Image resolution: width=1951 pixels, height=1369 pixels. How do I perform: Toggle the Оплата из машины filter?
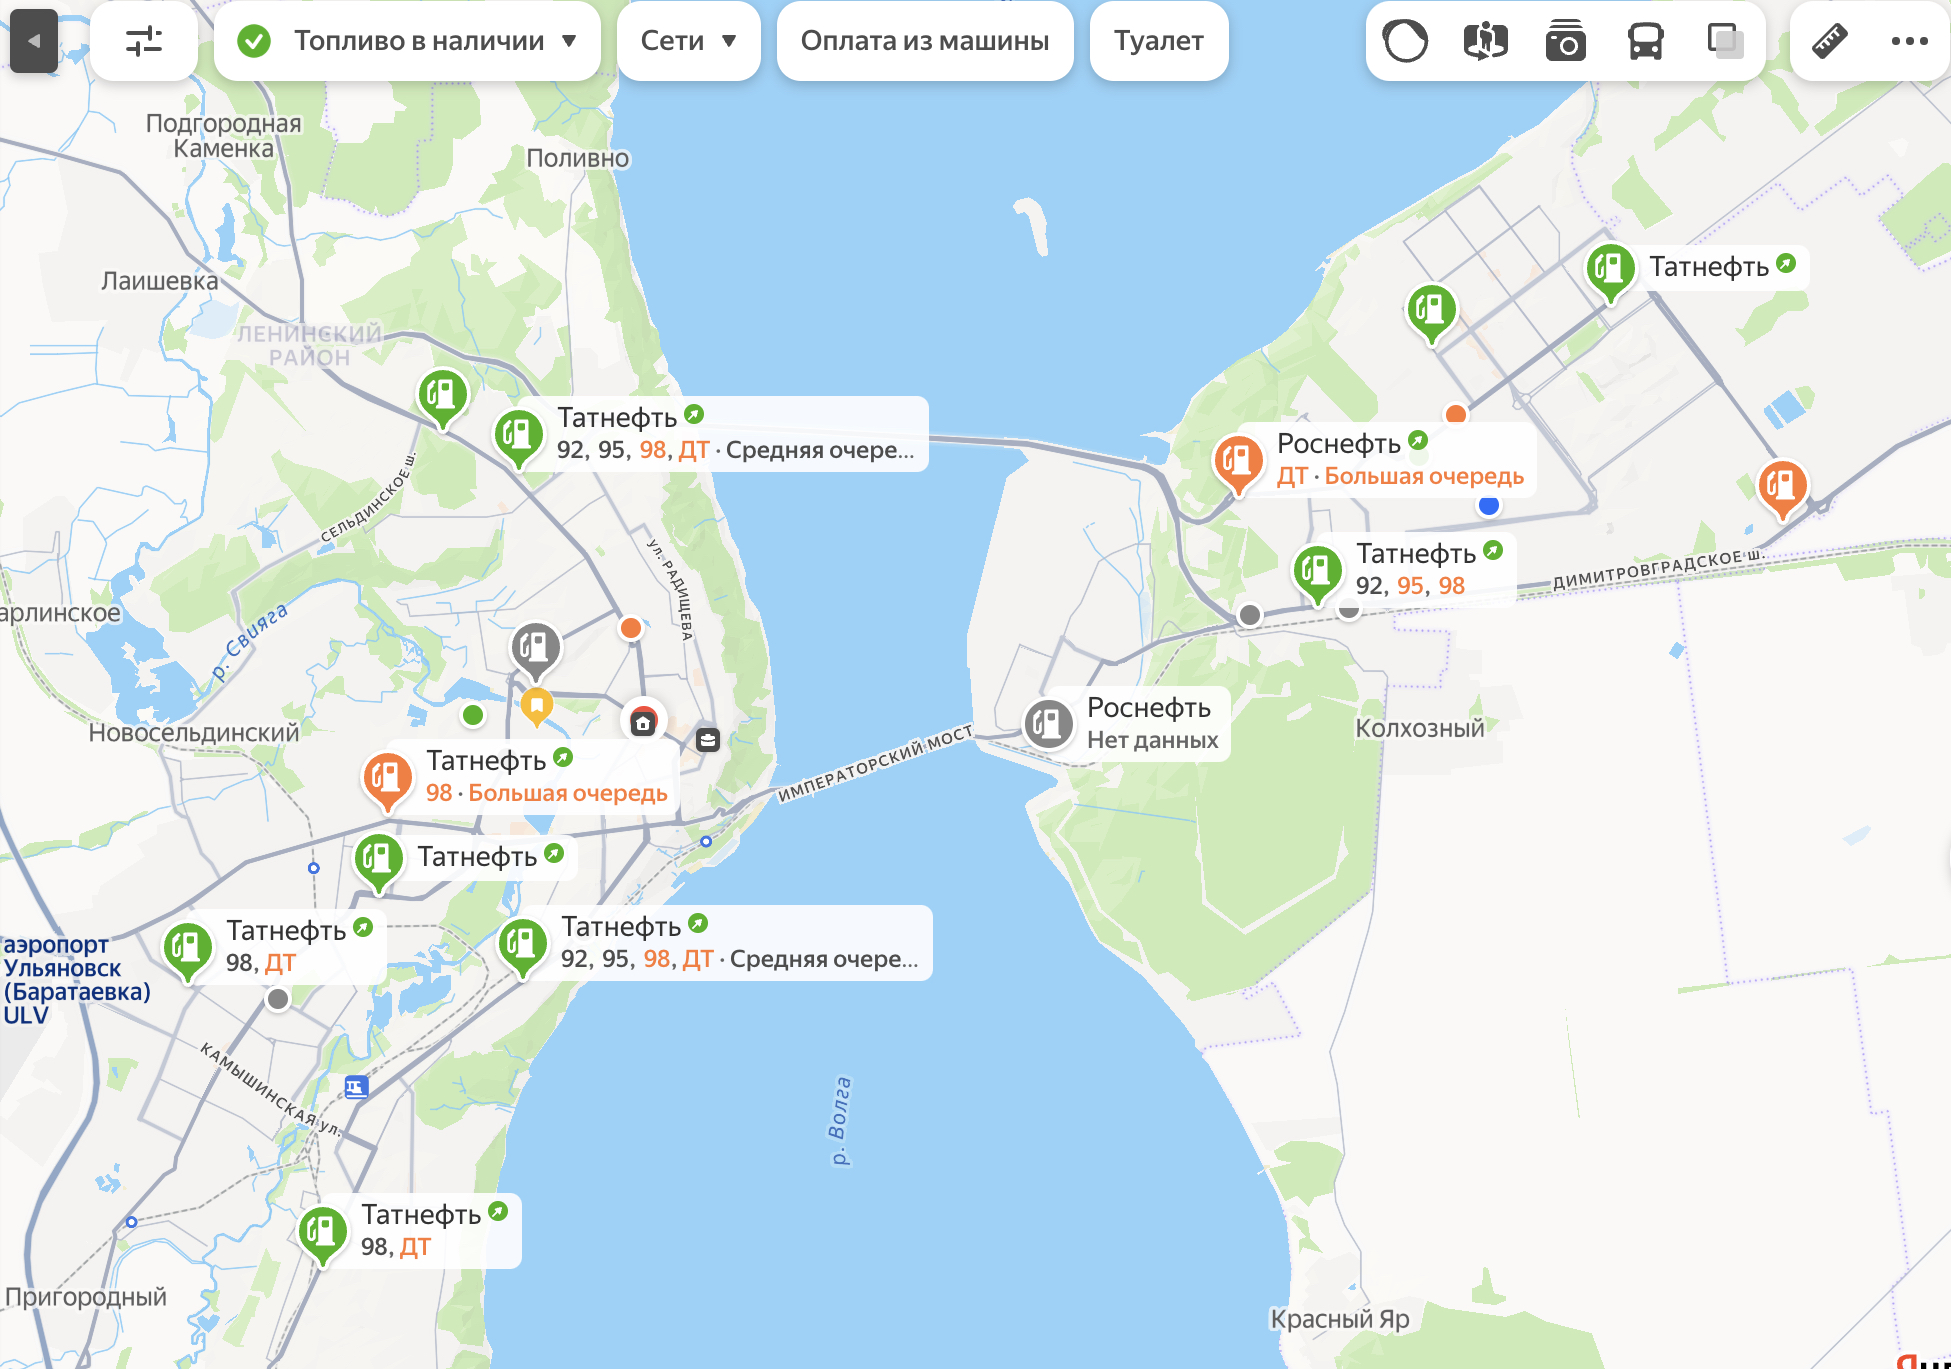coord(925,41)
